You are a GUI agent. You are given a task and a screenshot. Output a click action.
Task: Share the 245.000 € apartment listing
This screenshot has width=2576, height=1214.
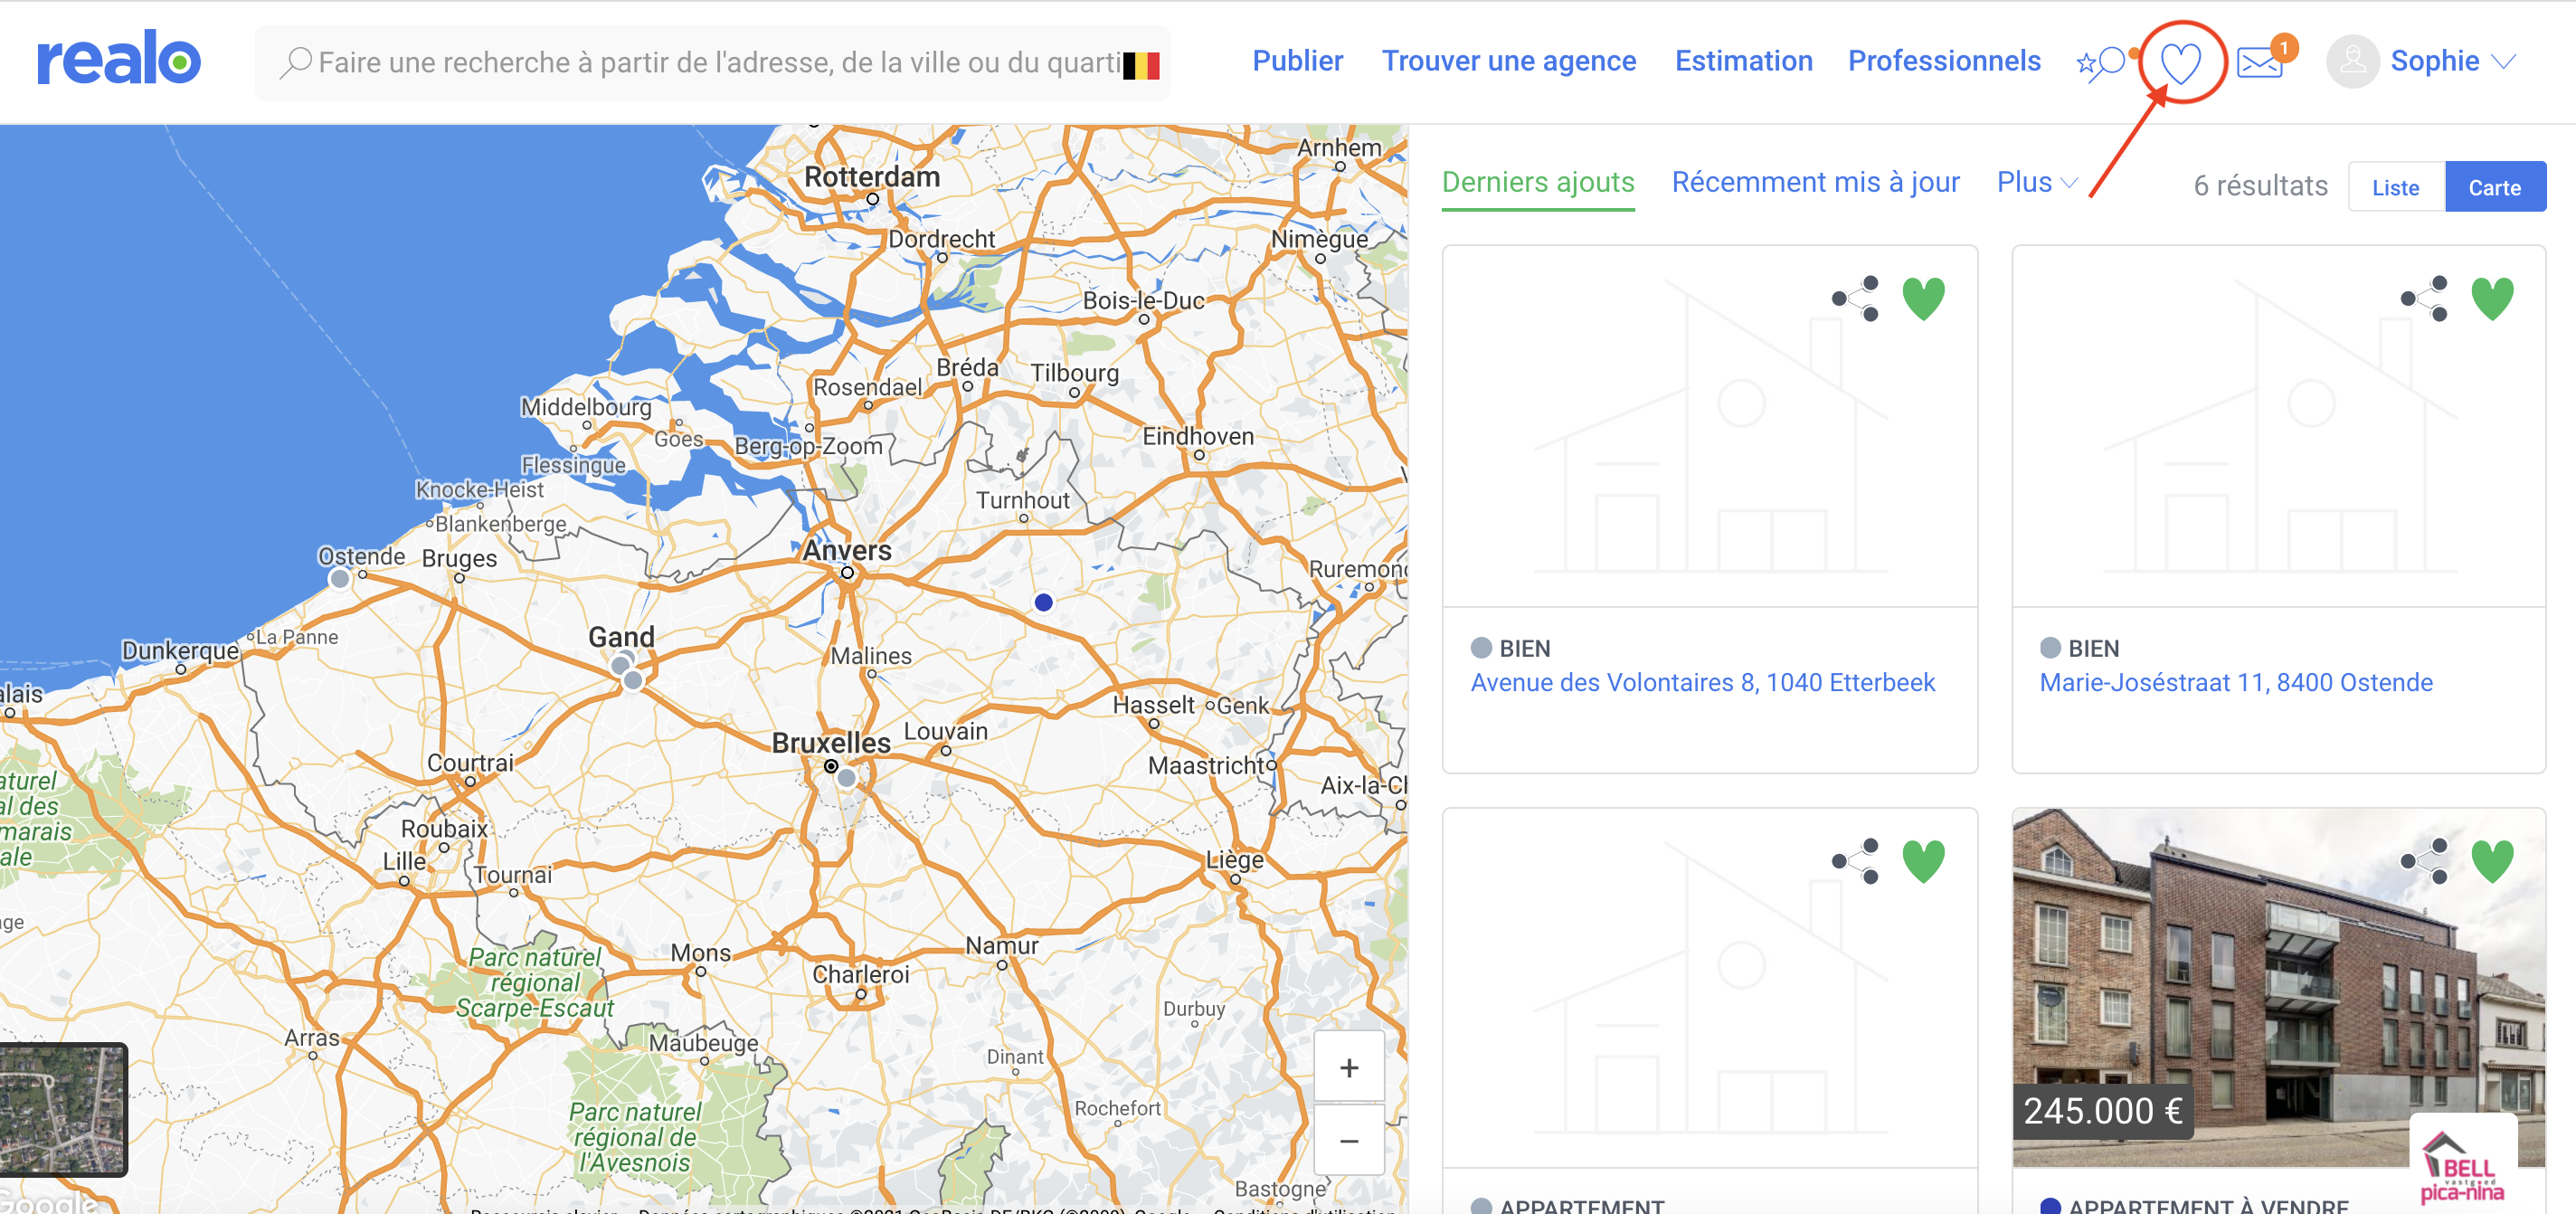[x=2424, y=860]
